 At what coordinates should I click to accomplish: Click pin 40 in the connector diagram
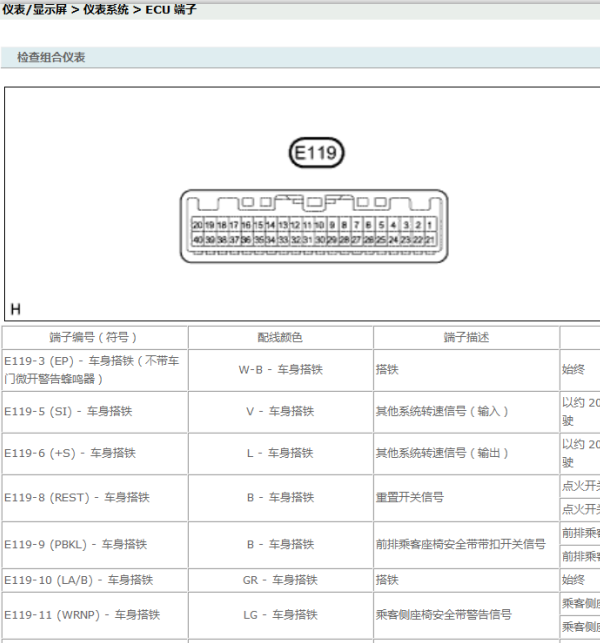click(x=198, y=240)
